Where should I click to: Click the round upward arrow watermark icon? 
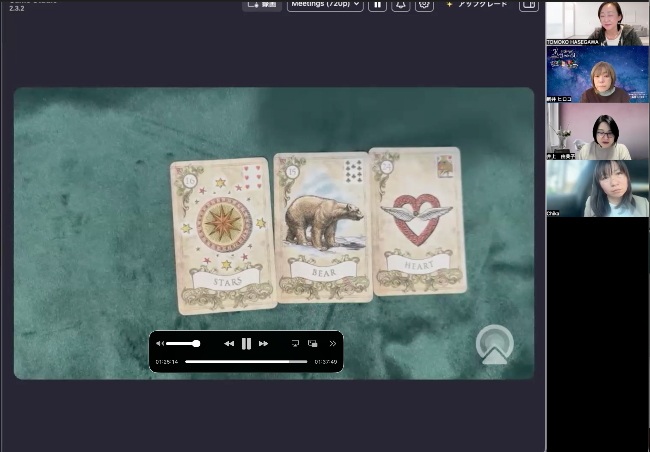tap(494, 344)
